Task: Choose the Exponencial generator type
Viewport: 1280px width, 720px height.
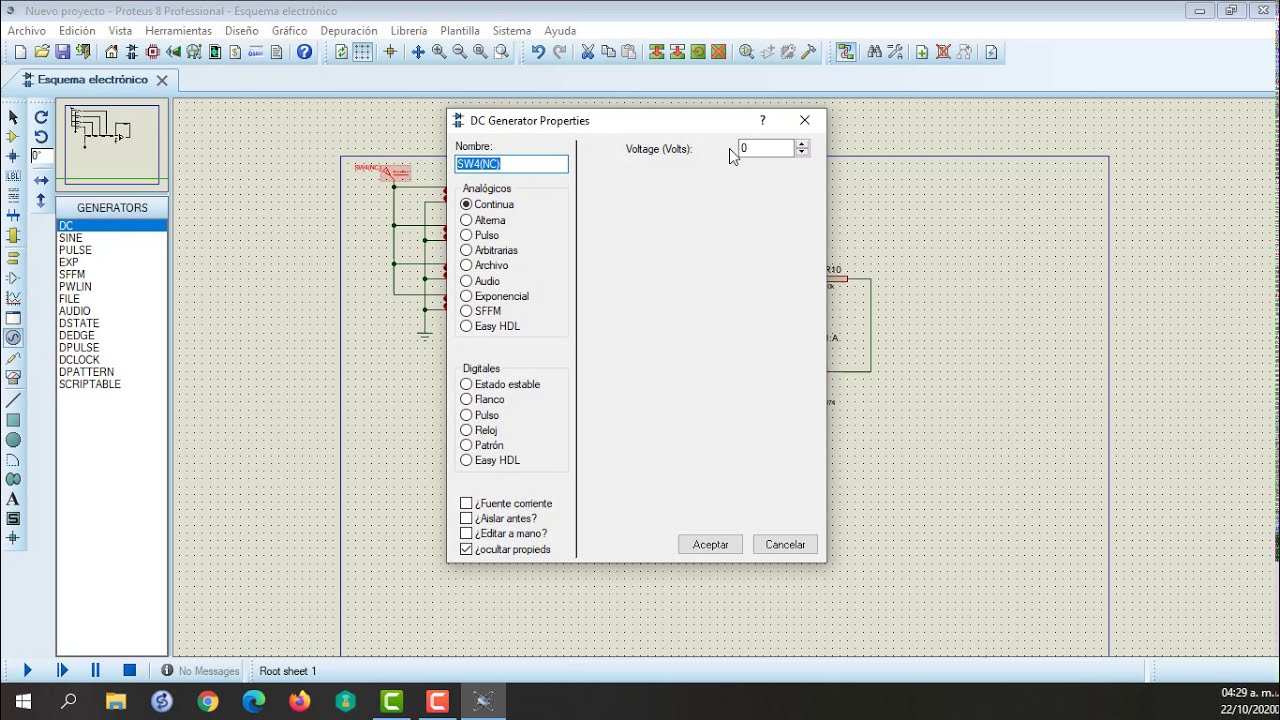Action: tap(495, 296)
